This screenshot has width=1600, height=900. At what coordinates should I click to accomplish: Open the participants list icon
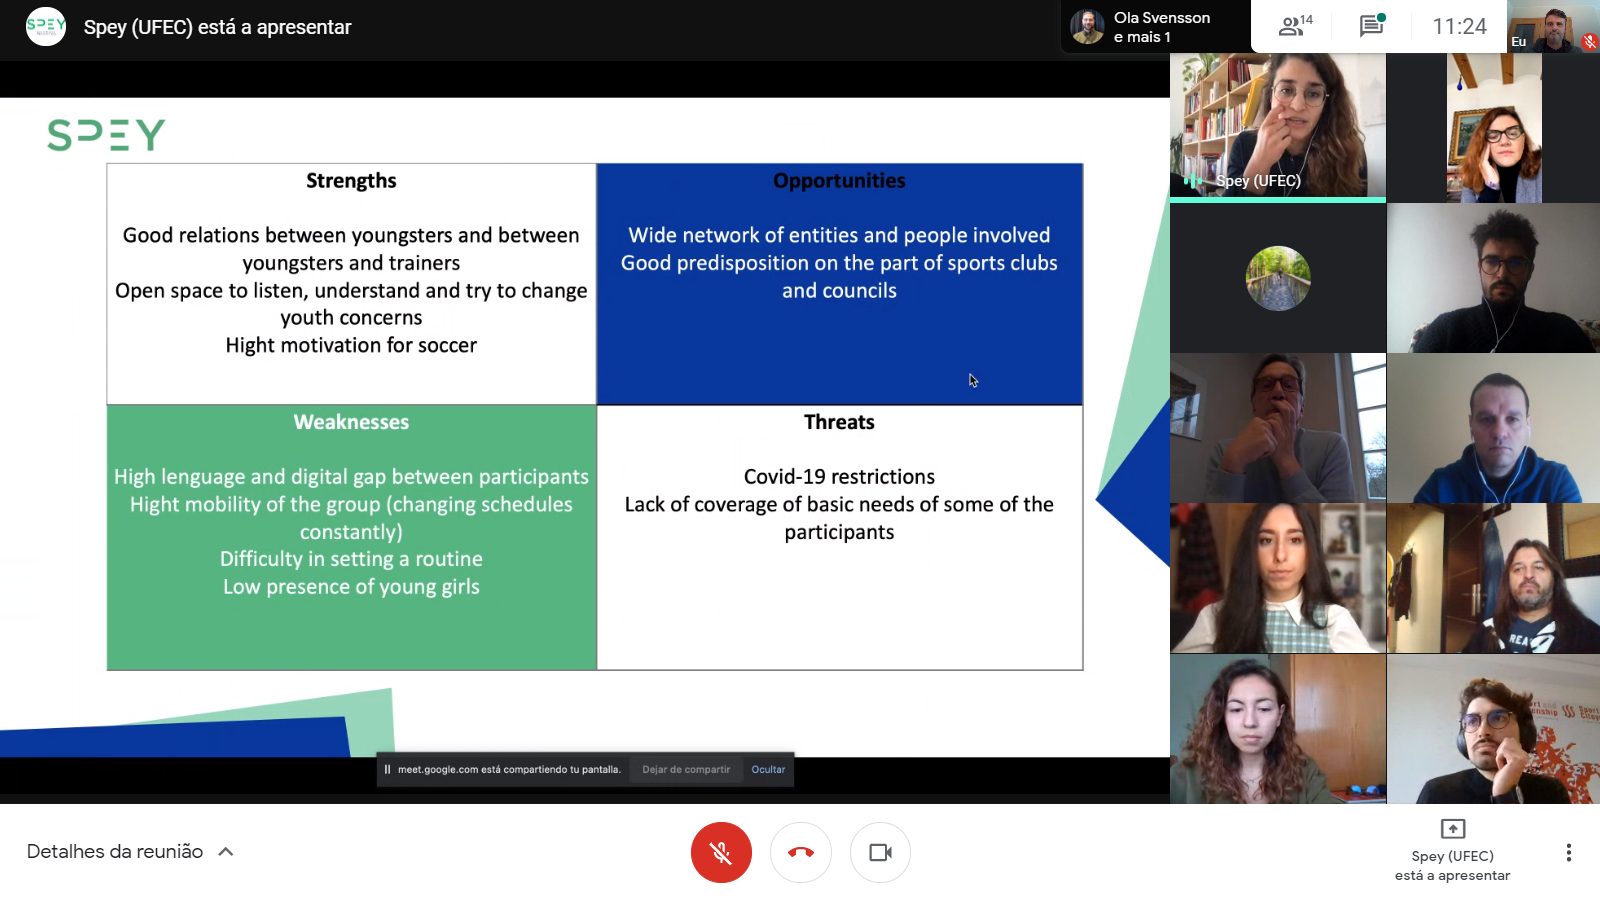[1294, 26]
